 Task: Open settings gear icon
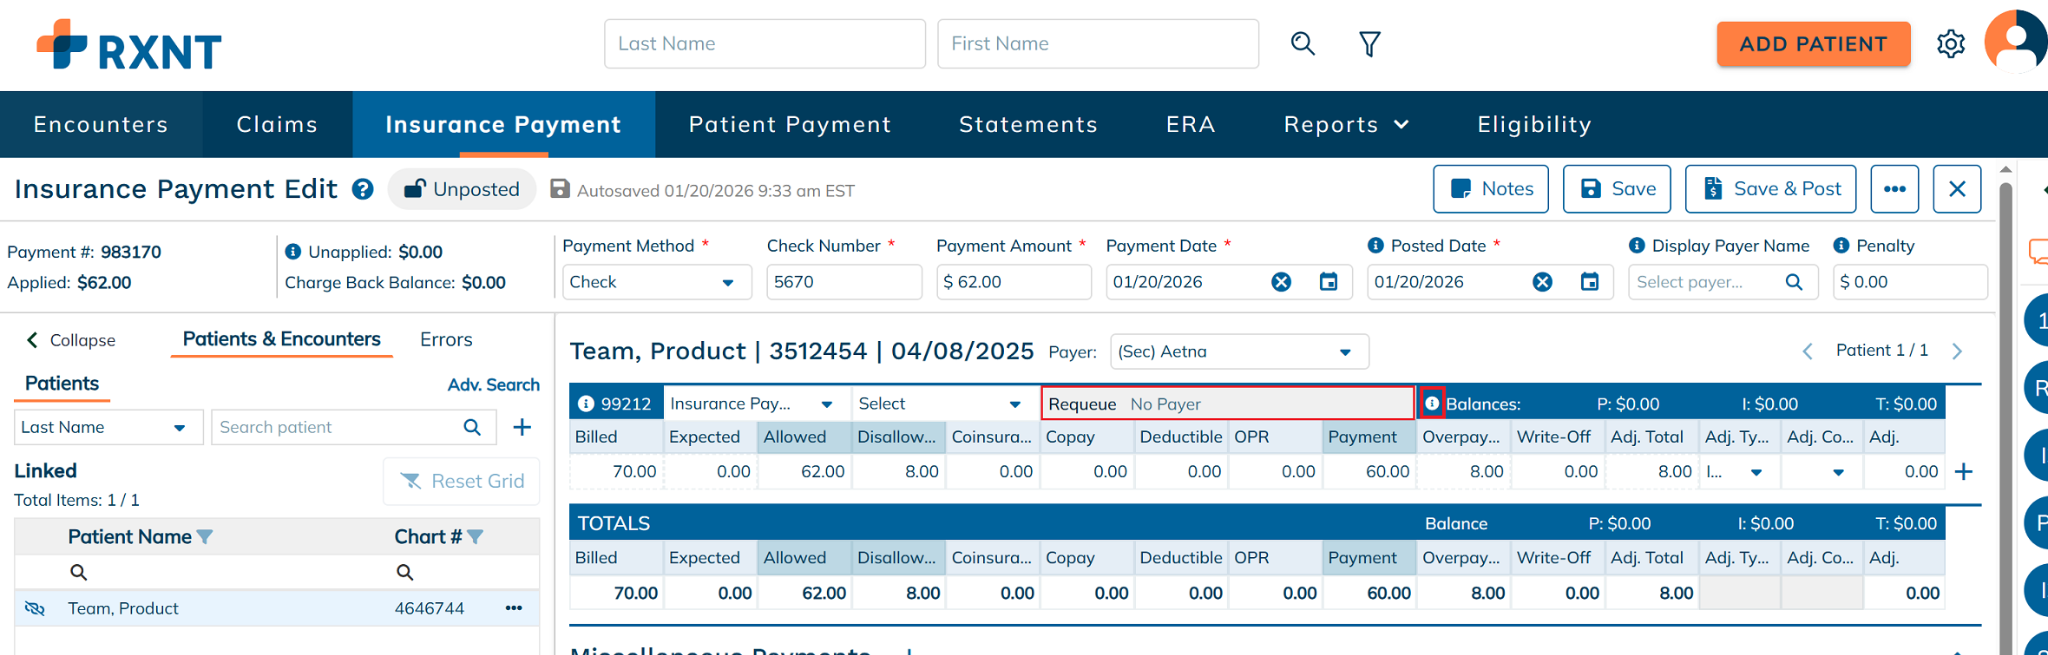tap(1950, 44)
